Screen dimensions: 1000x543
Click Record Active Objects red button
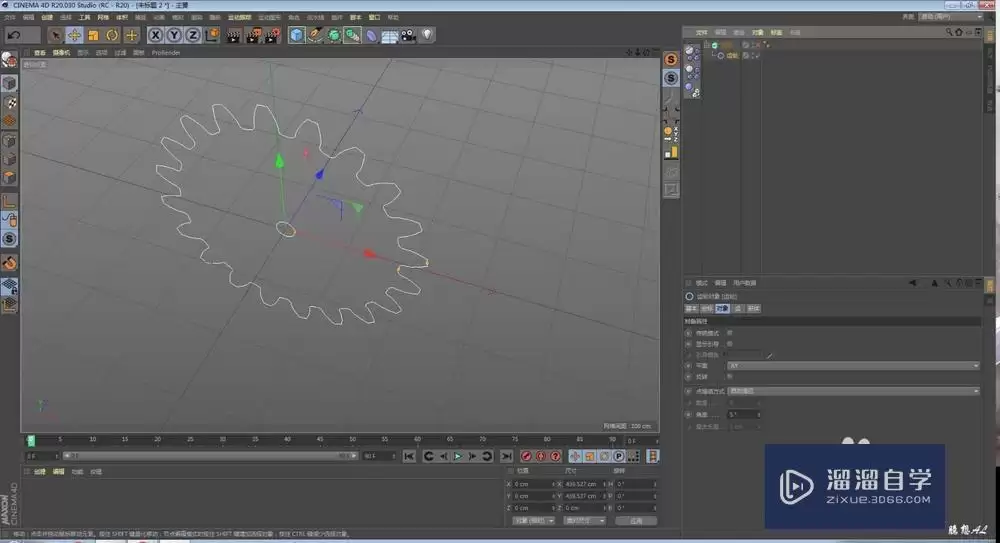click(526, 456)
